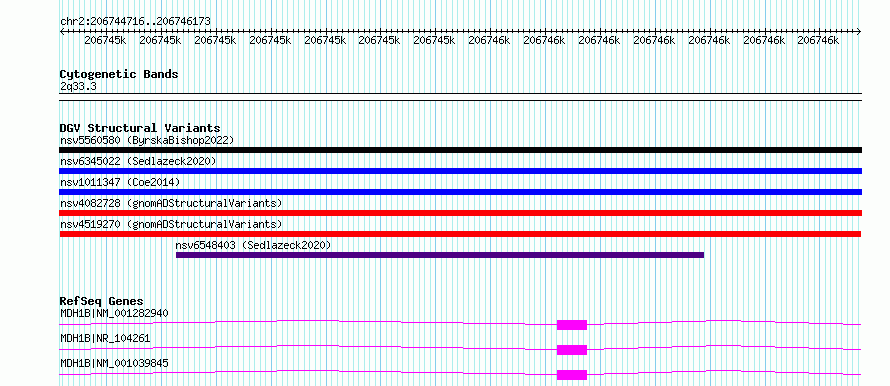Viewport: 890px width, 386px height.
Task: Select the MDH1B|NM_001039845 magenta exon box
Action: (x=572, y=375)
